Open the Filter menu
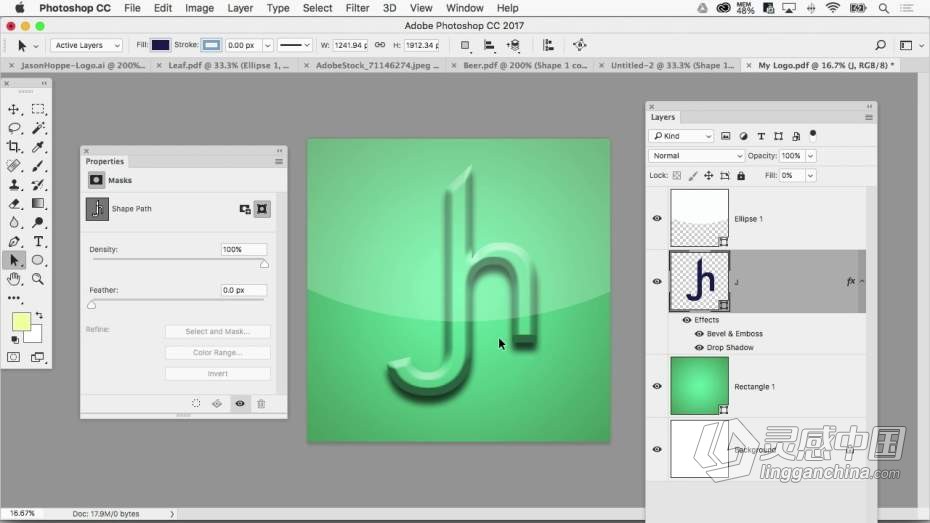 click(357, 8)
